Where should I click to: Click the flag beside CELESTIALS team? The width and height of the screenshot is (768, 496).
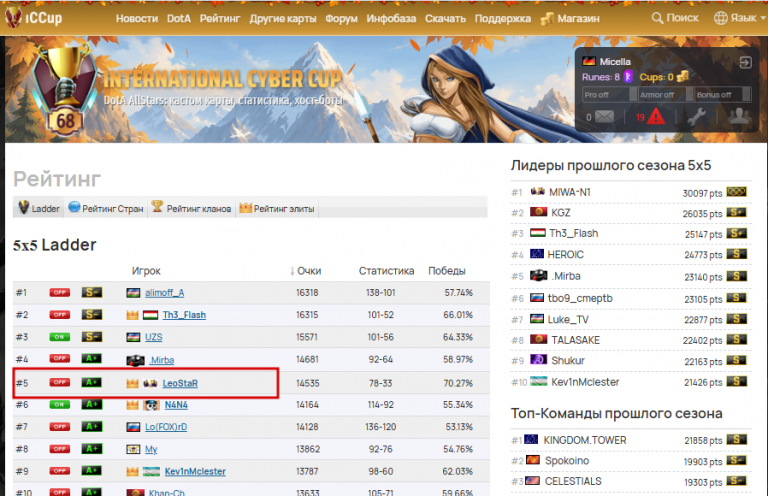[x=532, y=481]
